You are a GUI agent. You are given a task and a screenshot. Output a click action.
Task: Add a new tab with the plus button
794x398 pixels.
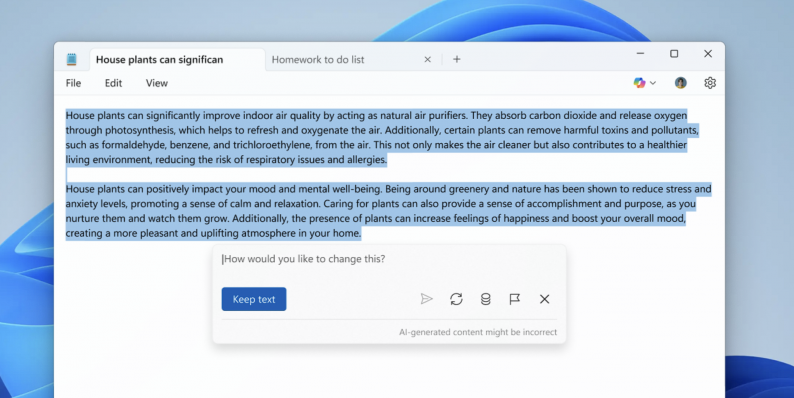[456, 59]
